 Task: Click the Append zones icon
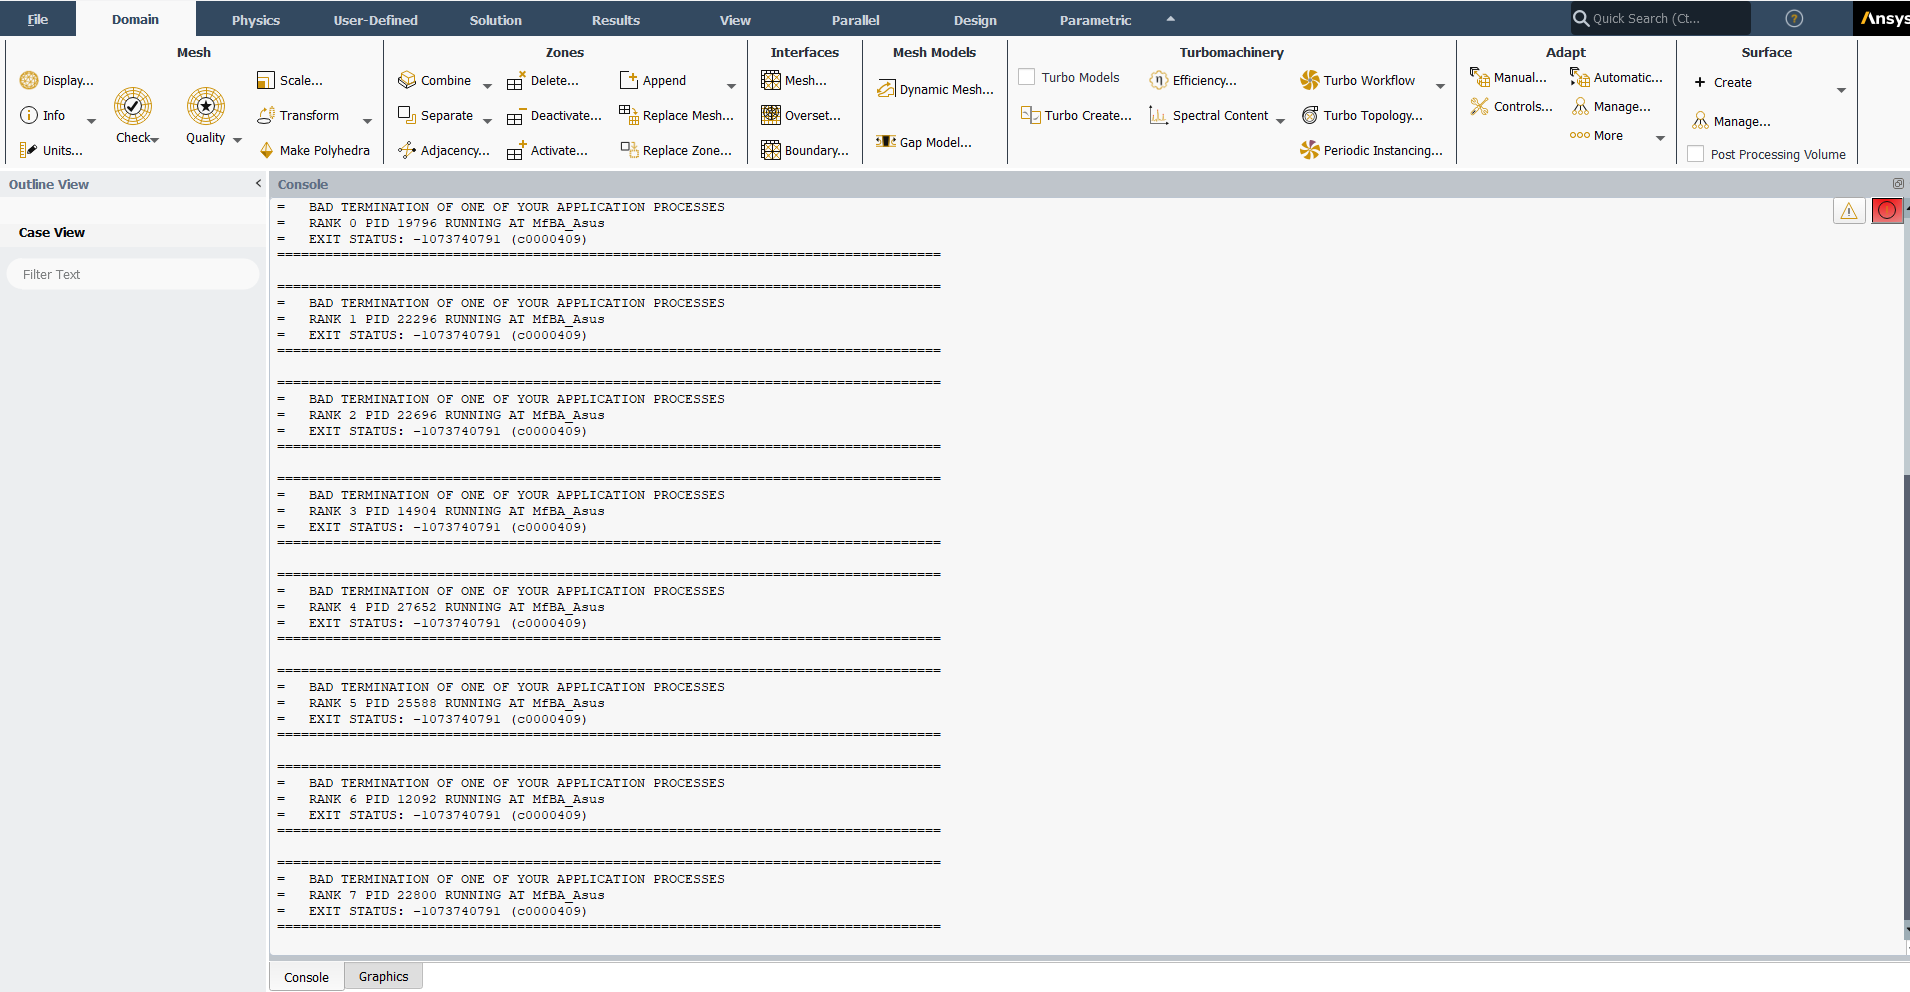(x=629, y=80)
